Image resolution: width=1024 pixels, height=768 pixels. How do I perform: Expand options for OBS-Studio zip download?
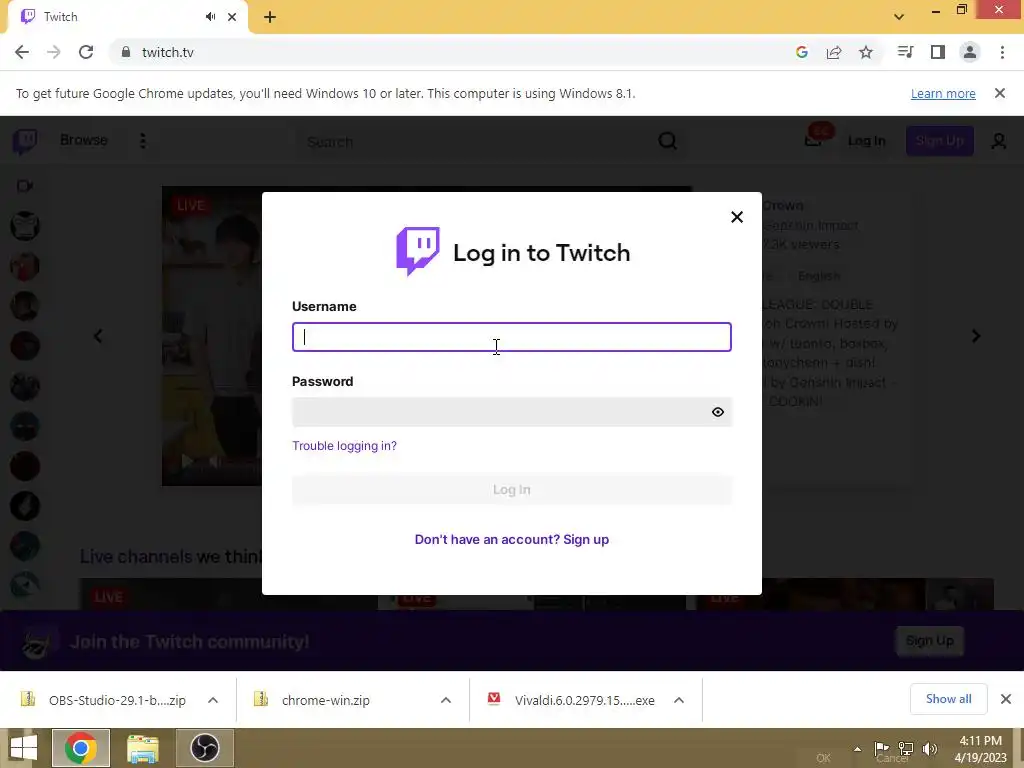pyautogui.click(x=213, y=700)
